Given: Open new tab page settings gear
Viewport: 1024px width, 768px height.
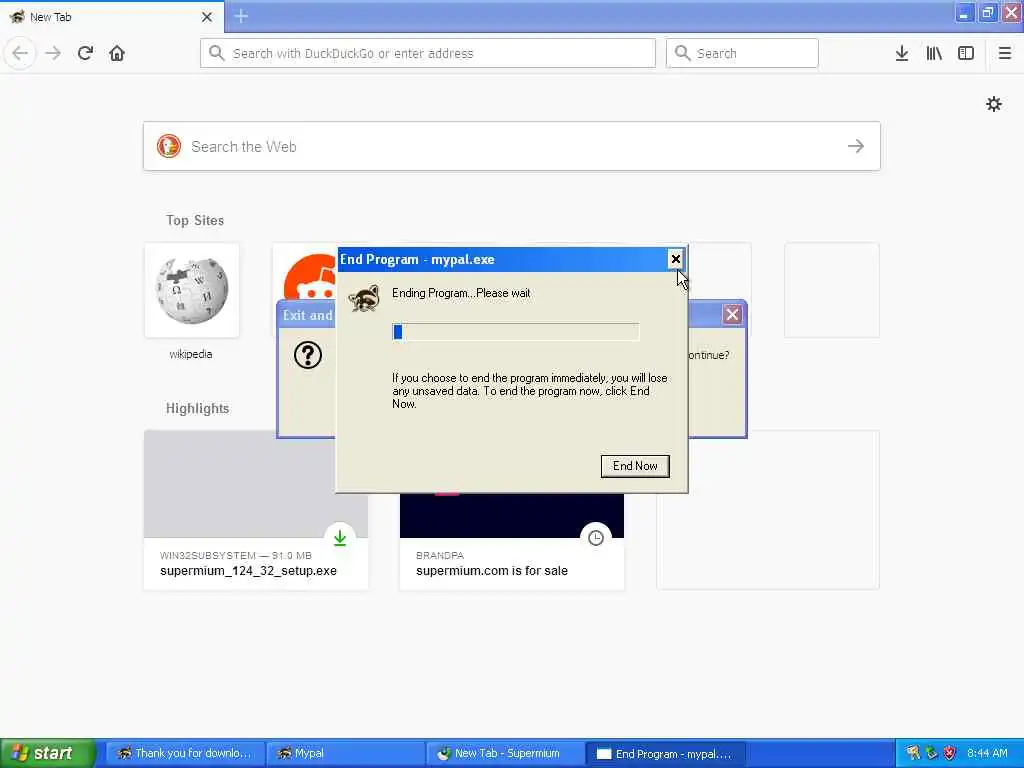Looking at the screenshot, I should coord(994,104).
